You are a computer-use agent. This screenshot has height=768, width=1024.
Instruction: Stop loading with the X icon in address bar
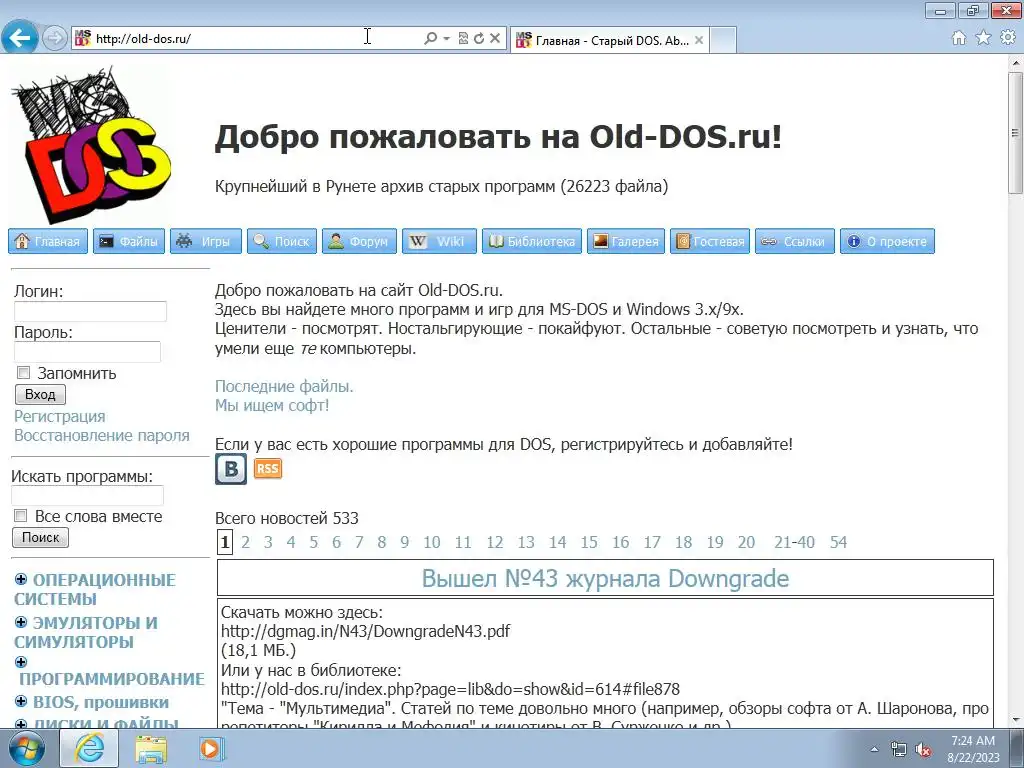coord(495,39)
